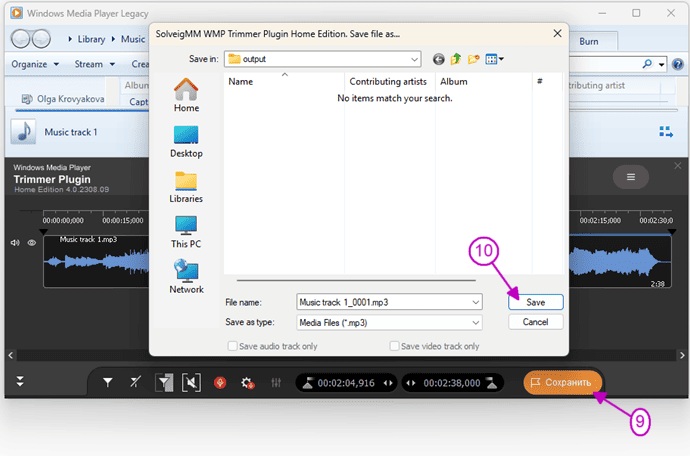Select This PC in places sidebar
The image size is (690, 456).
click(186, 232)
